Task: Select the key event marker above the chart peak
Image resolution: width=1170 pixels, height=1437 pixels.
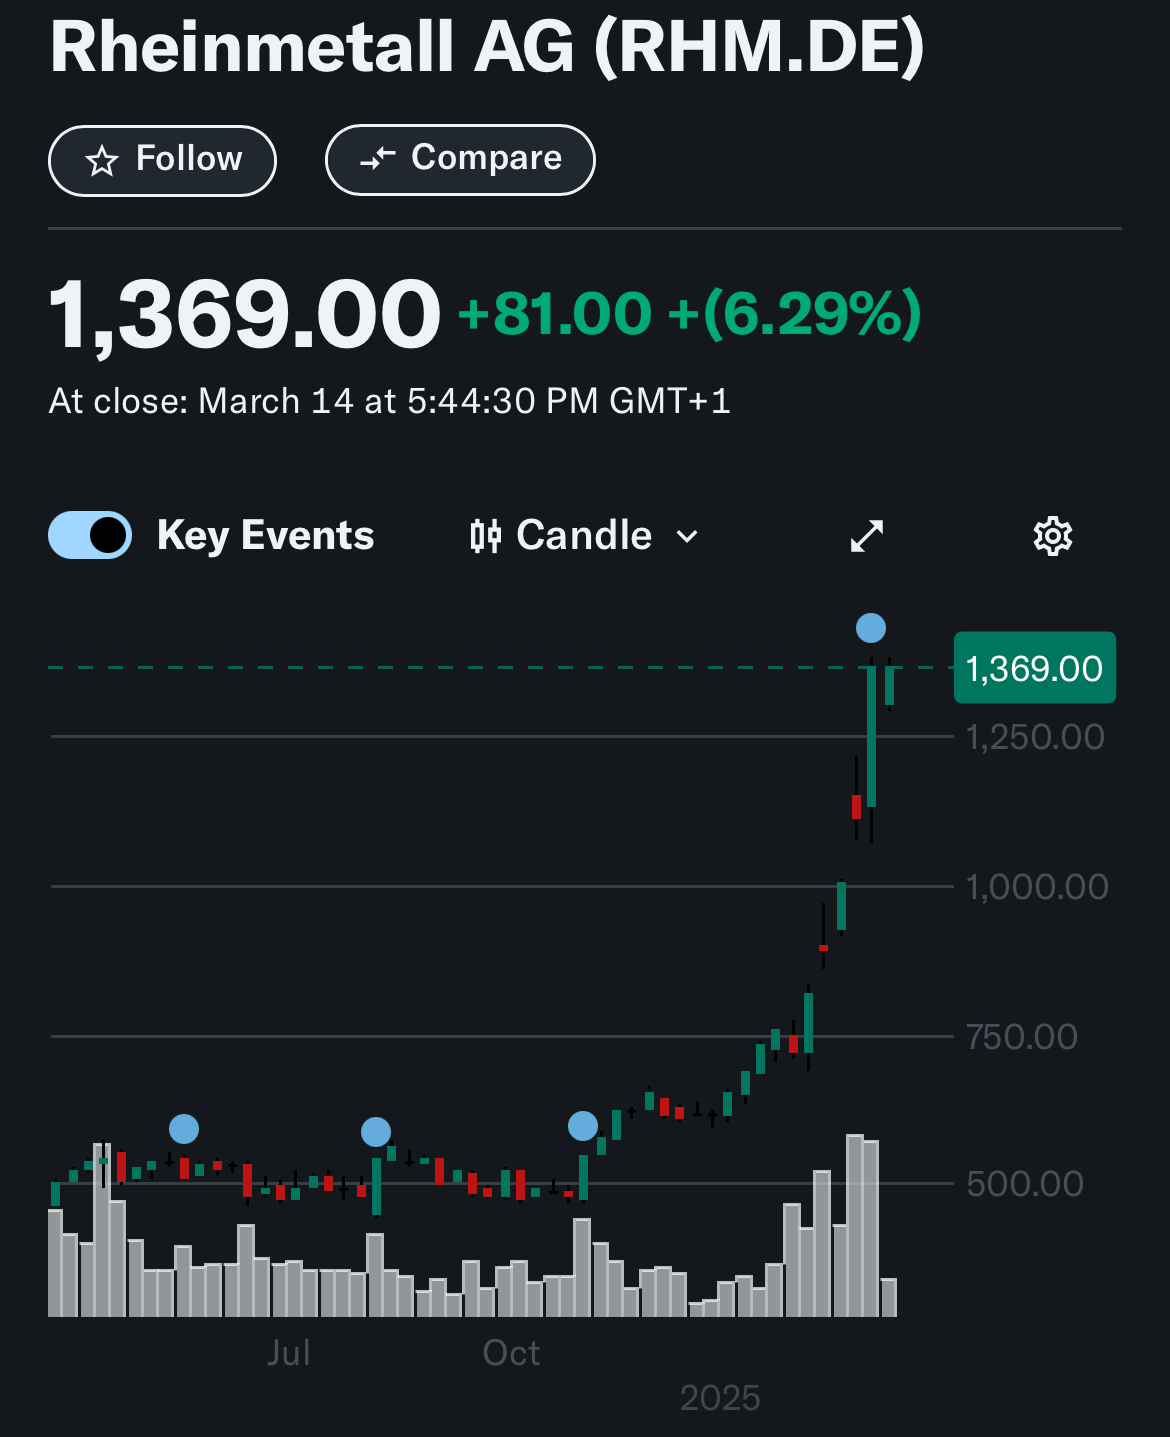Action: [871, 628]
